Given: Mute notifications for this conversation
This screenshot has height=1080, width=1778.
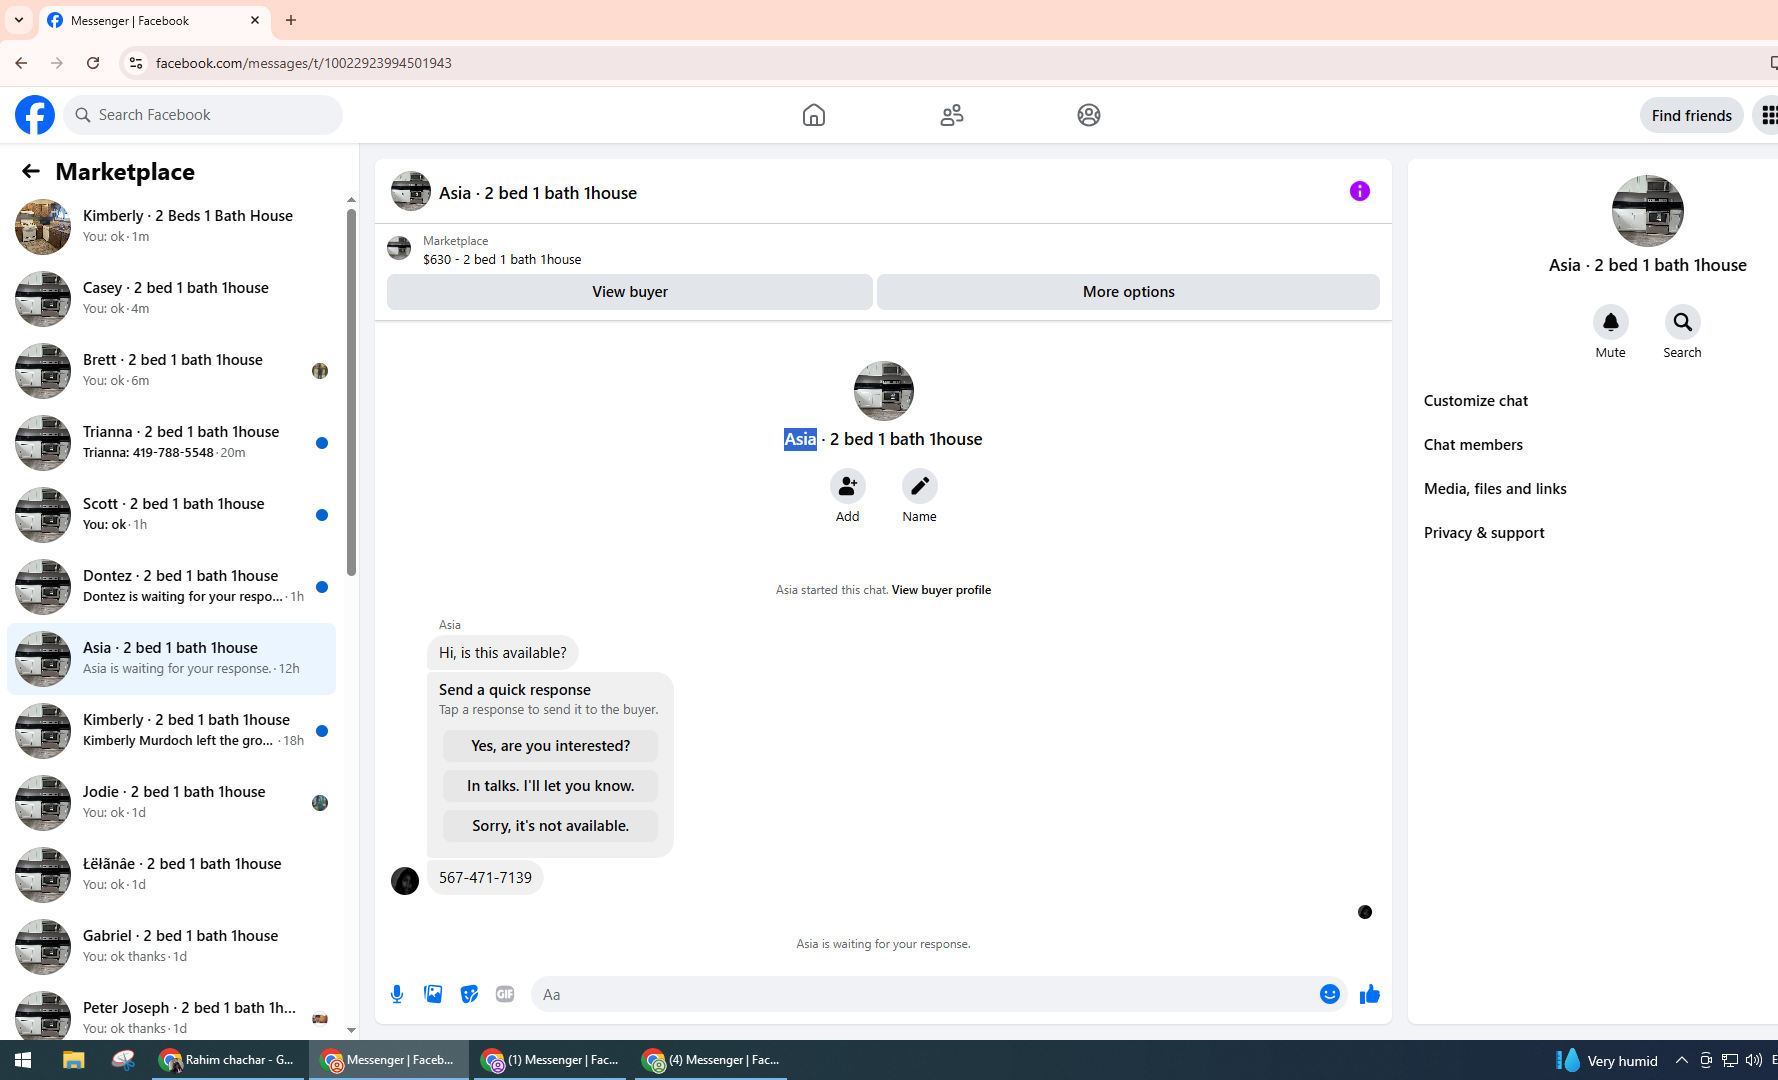Looking at the screenshot, I should 1610,322.
